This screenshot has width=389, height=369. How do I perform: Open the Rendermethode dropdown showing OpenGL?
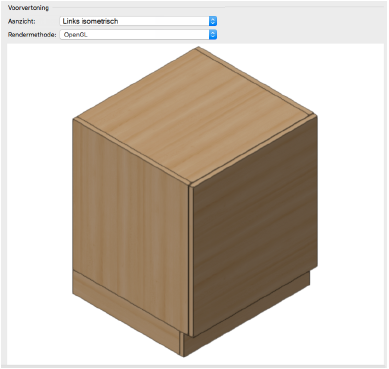tap(138, 34)
